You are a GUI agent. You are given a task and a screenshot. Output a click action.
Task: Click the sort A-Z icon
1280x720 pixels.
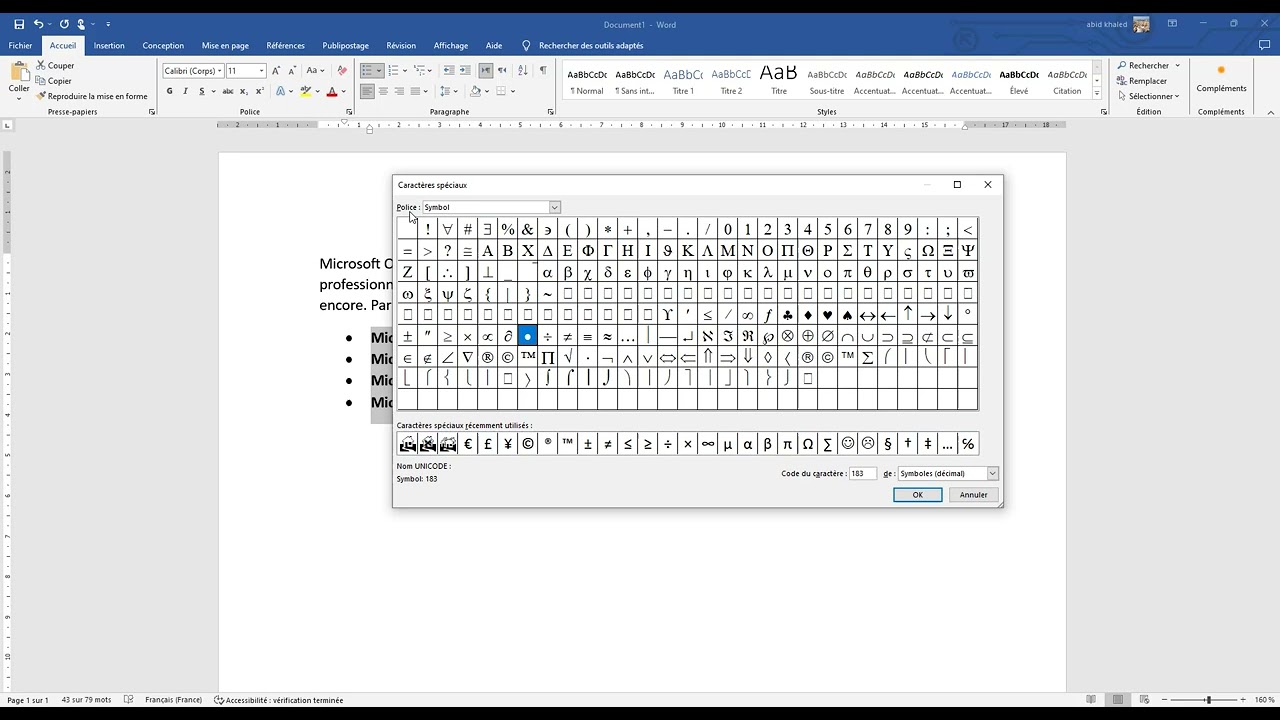point(523,71)
